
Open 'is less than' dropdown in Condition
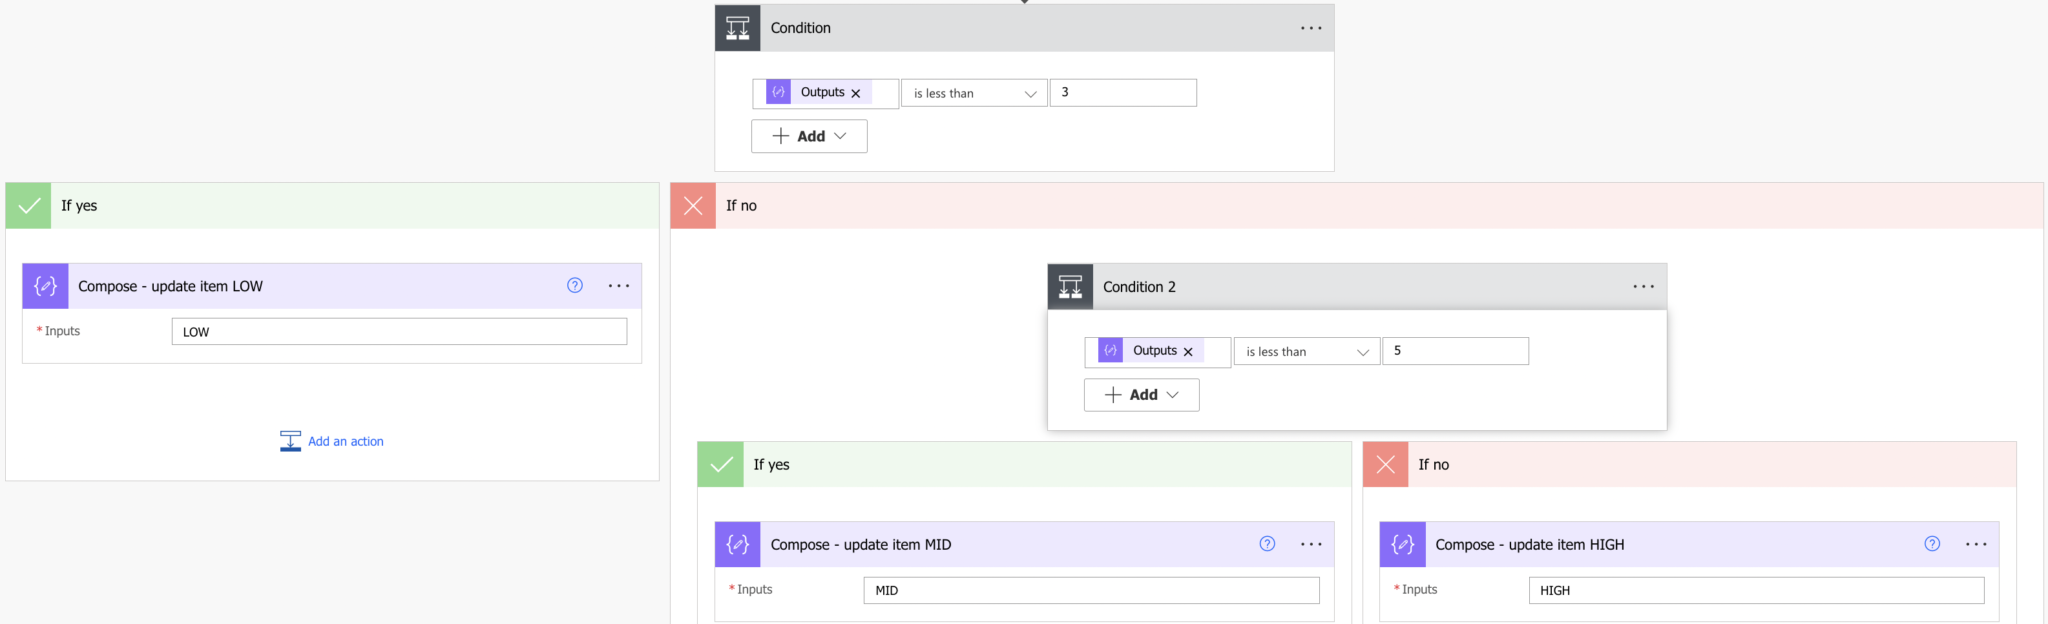point(974,93)
